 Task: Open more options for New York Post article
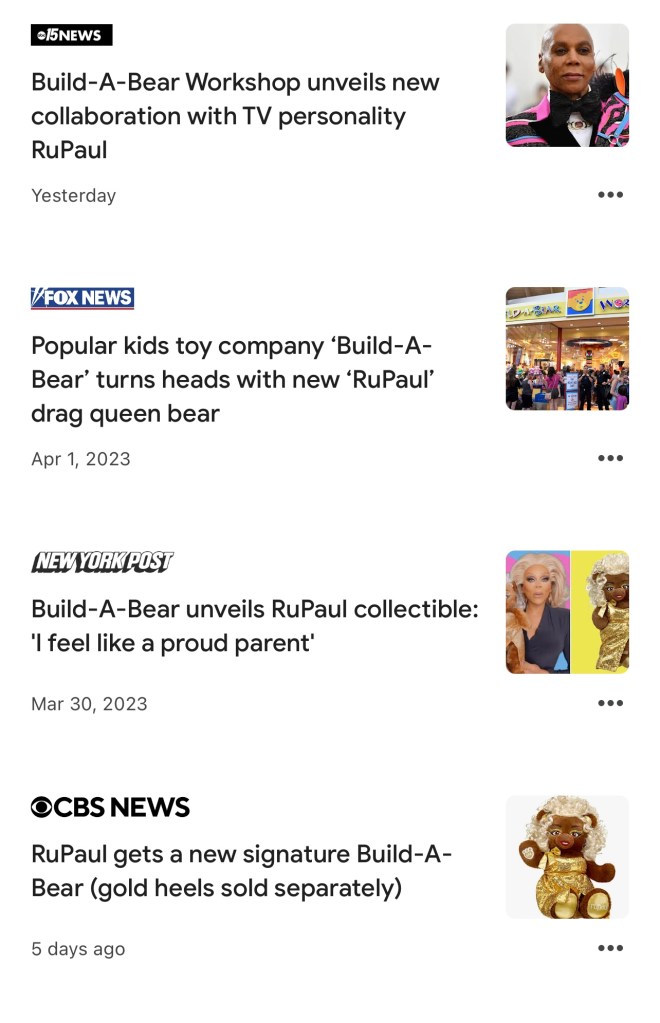point(610,703)
